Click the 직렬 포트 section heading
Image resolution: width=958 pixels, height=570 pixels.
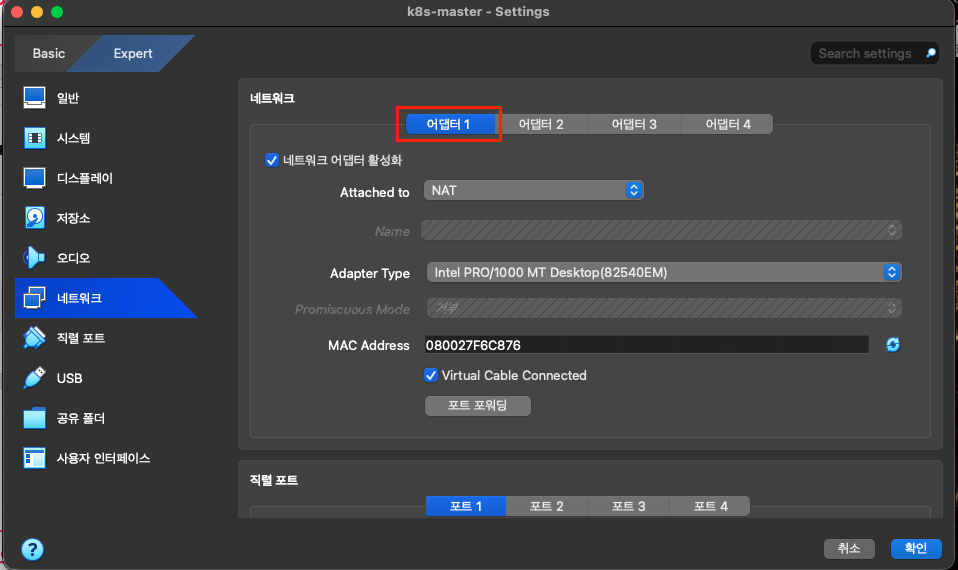tap(274, 480)
